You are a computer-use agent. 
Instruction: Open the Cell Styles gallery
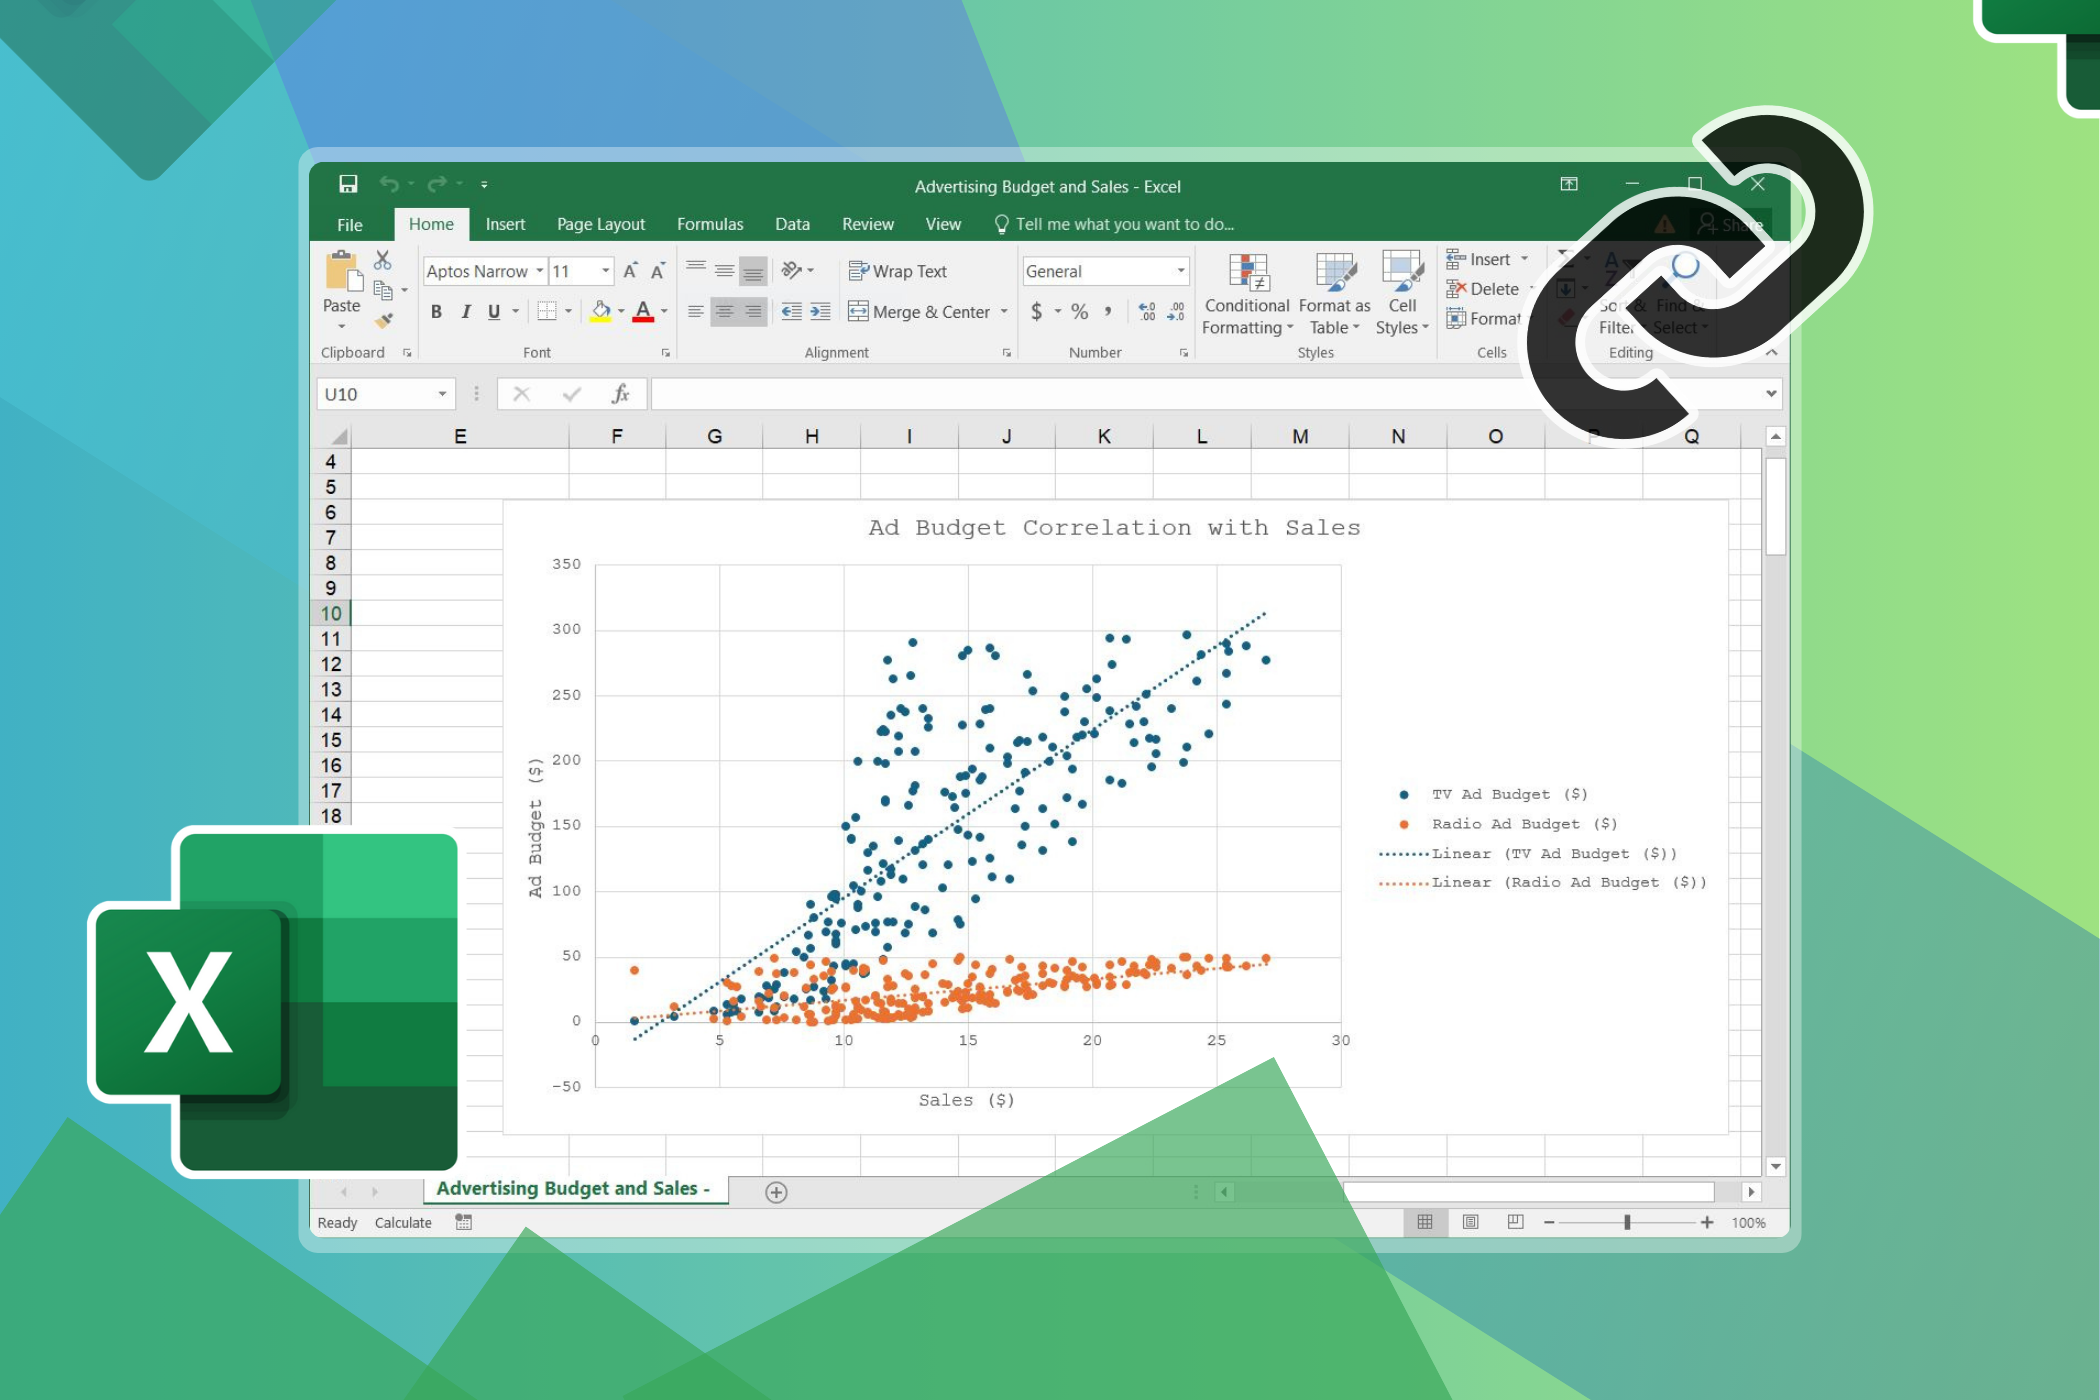[x=1400, y=295]
